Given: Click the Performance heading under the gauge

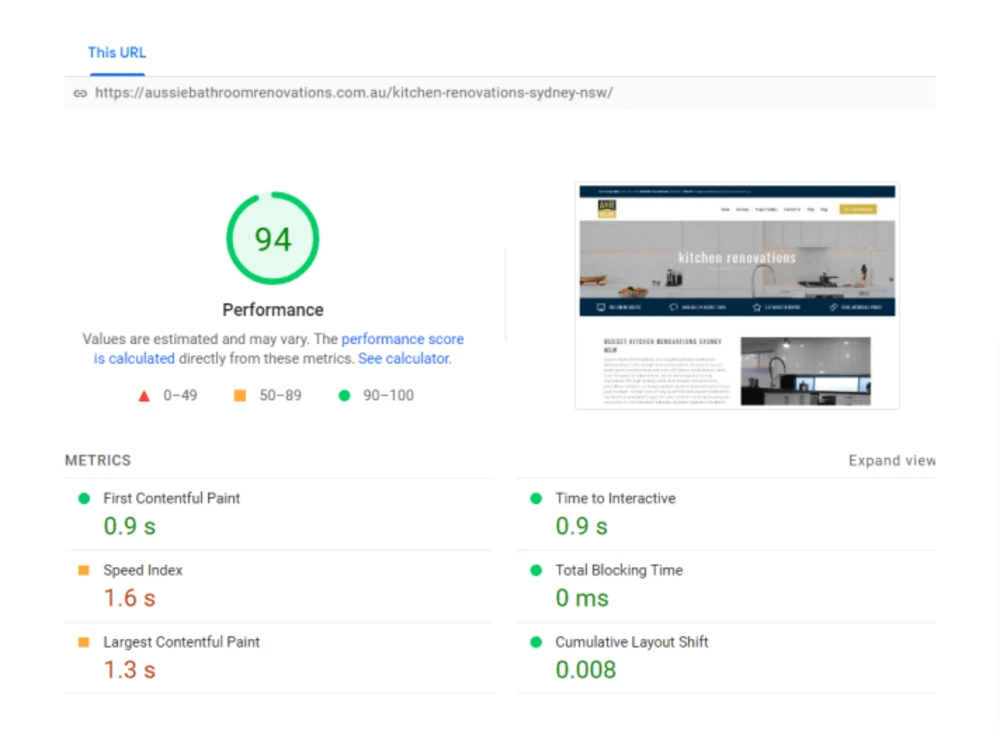Looking at the screenshot, I should click(273, 310).
